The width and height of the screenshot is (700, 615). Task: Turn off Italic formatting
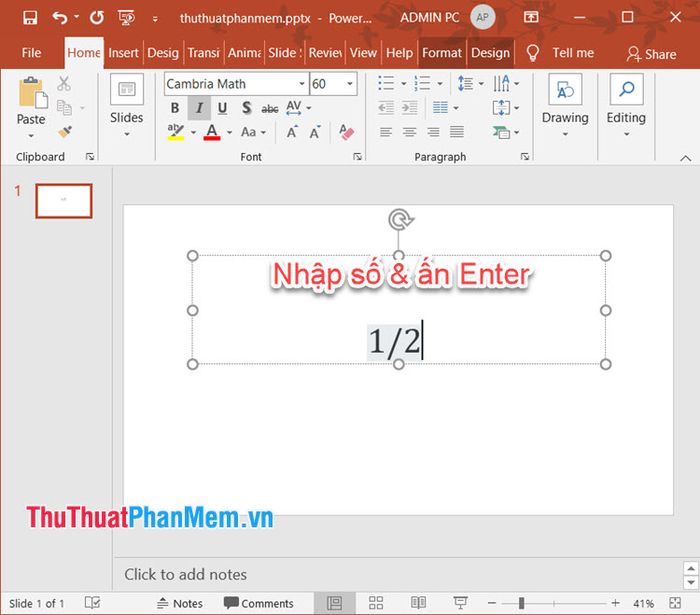coord(199,108)
